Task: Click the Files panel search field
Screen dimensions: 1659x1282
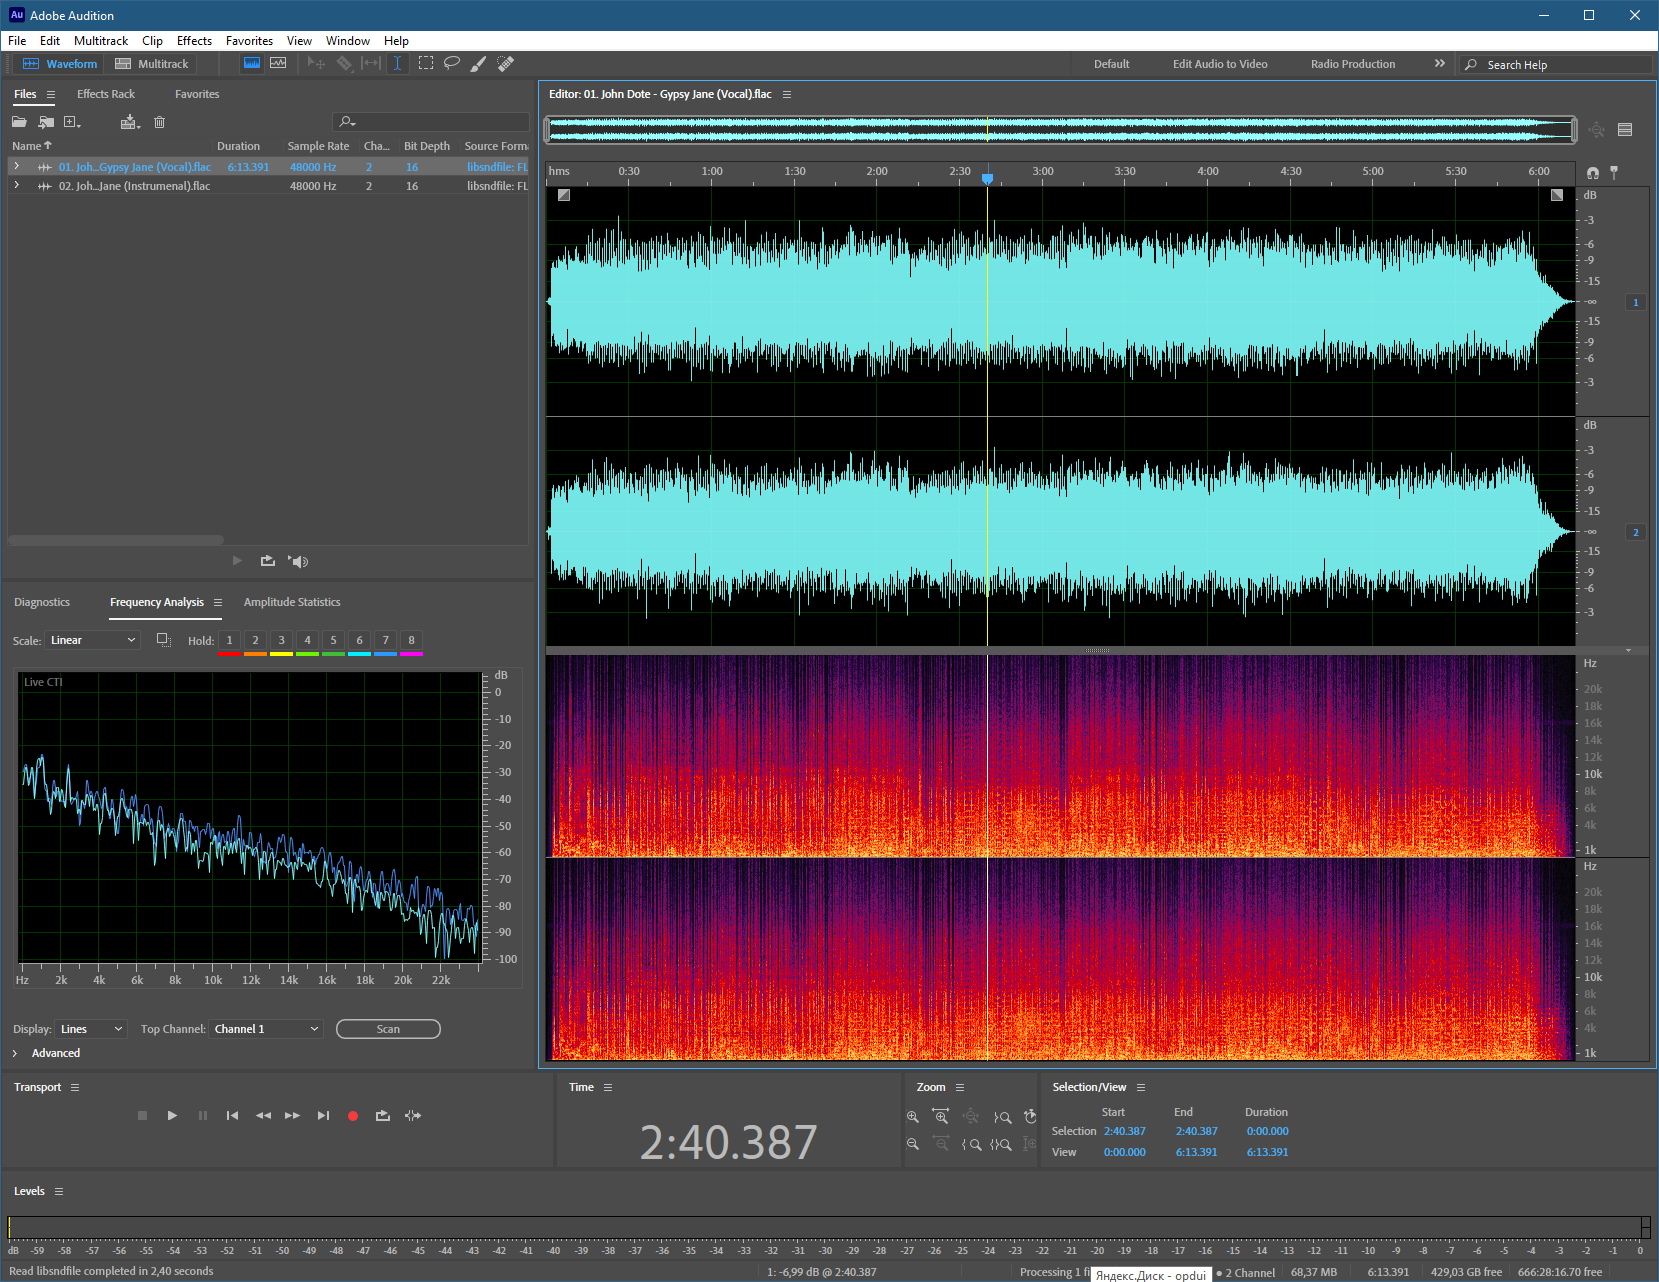Action: 431,122
